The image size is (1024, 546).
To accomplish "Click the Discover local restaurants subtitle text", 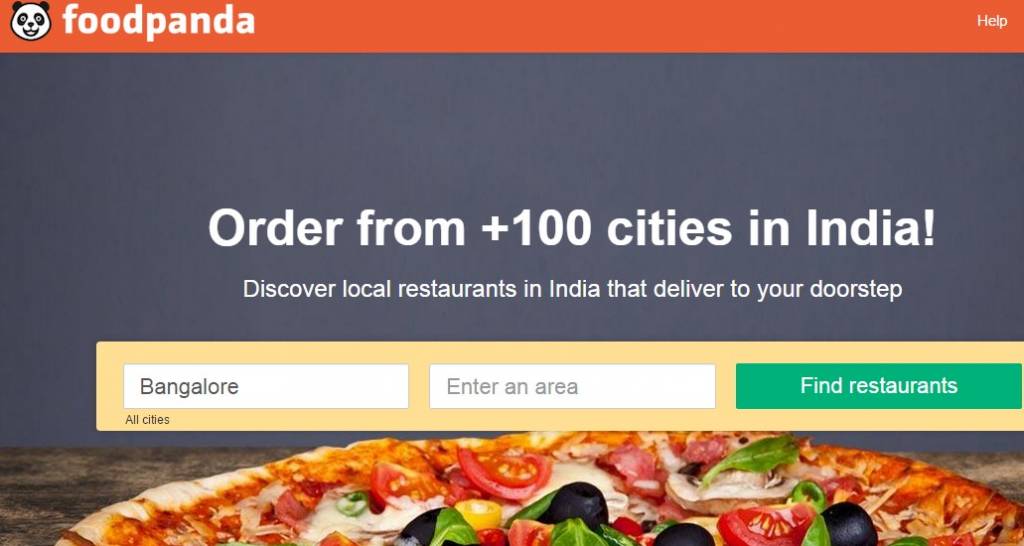I will 572,289.
